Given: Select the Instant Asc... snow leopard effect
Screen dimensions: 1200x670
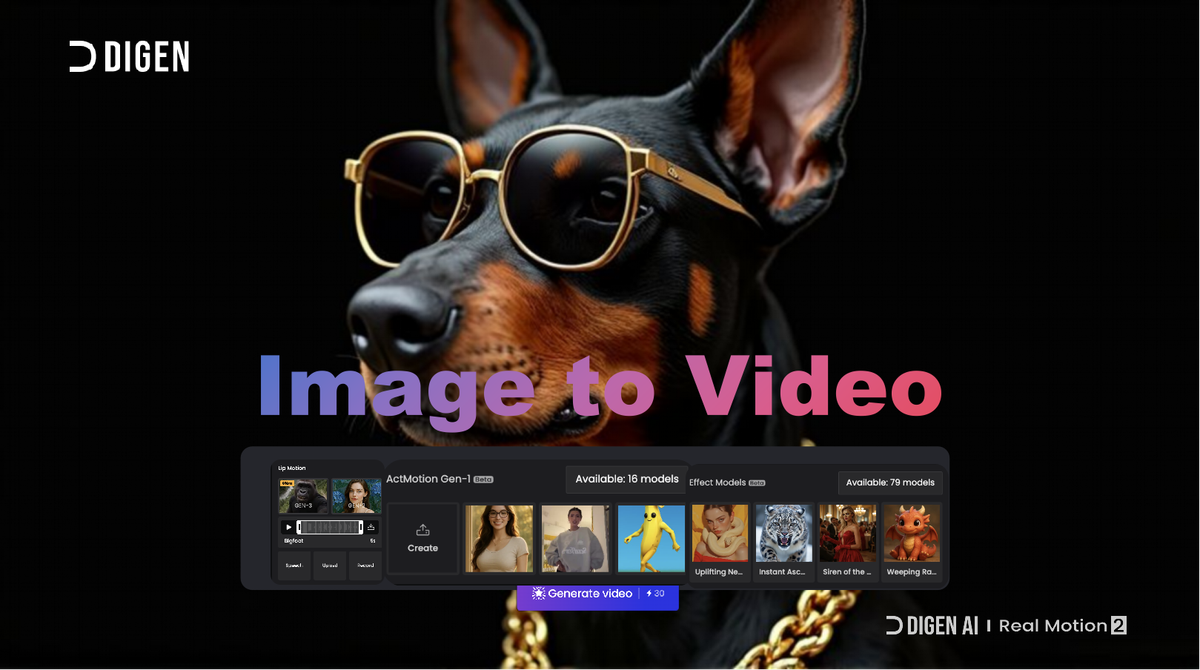Looking at the screenshot, I should 783,541.
